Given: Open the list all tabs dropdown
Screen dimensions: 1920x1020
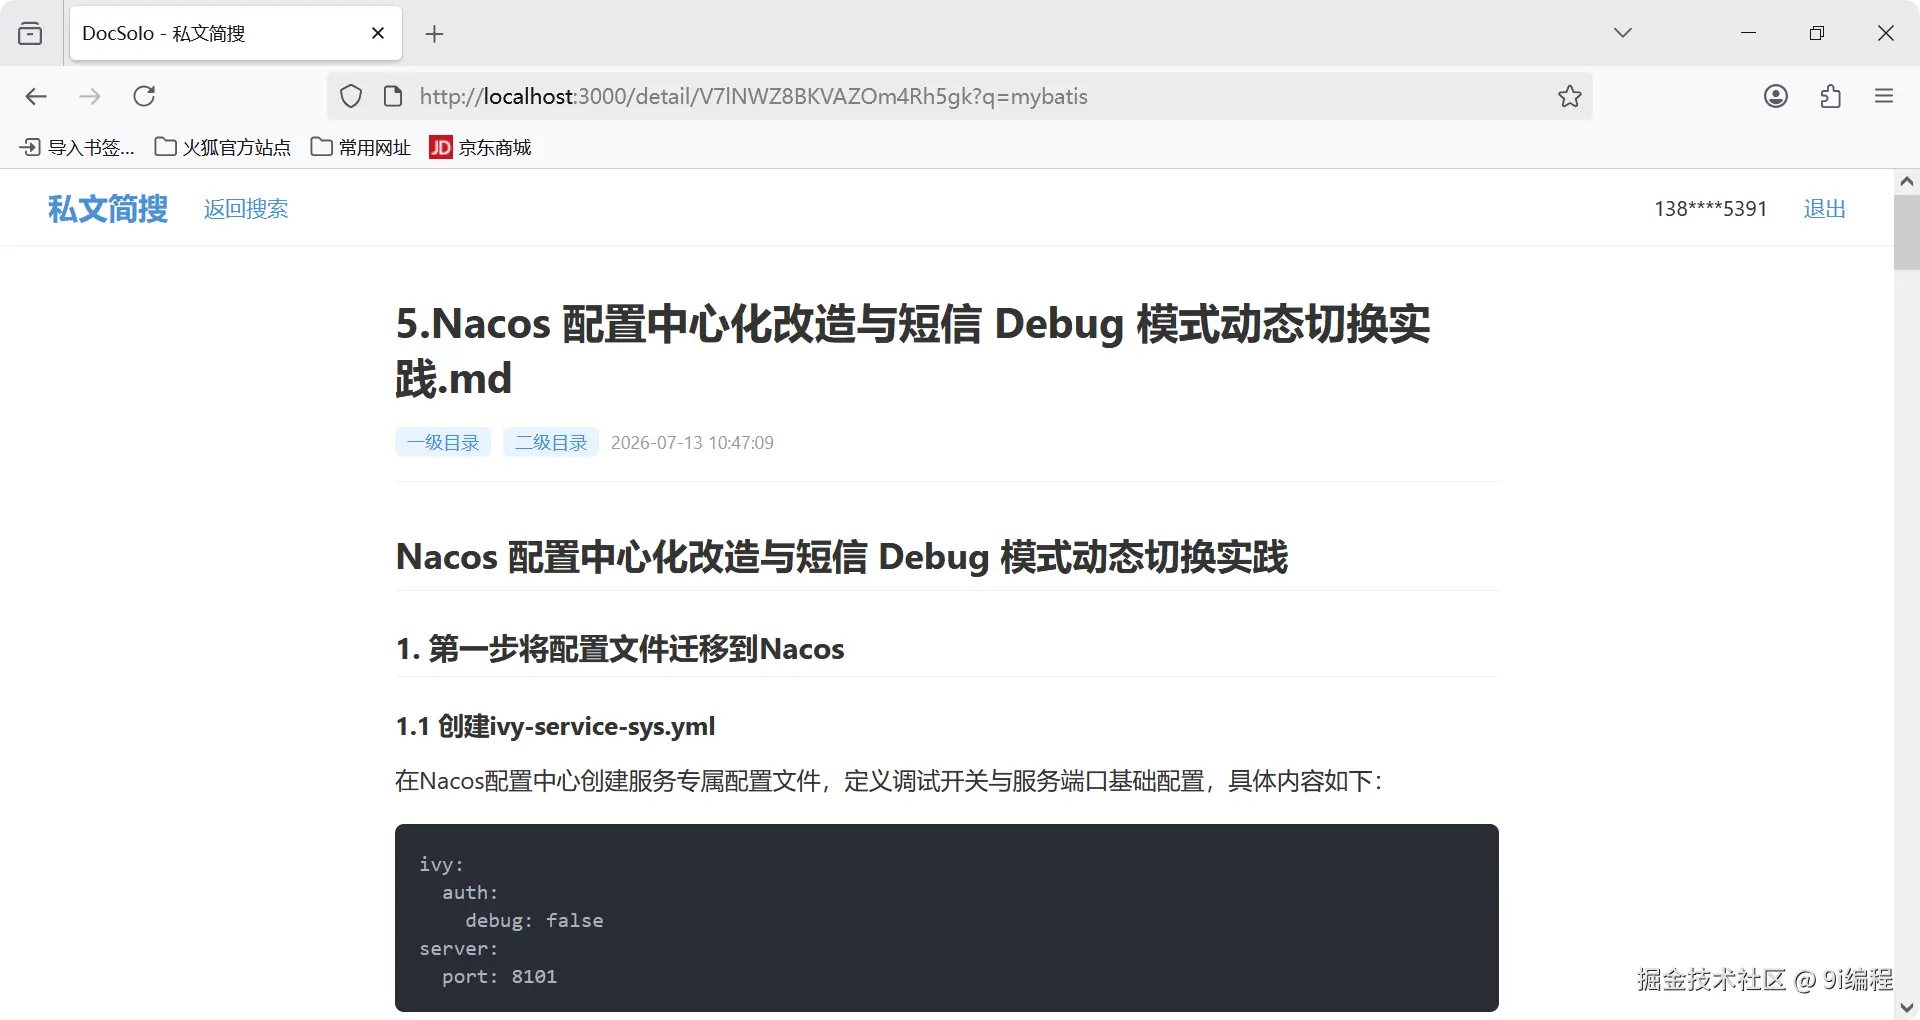Looking at the screenshot, I should click(x=1623, y=33).
